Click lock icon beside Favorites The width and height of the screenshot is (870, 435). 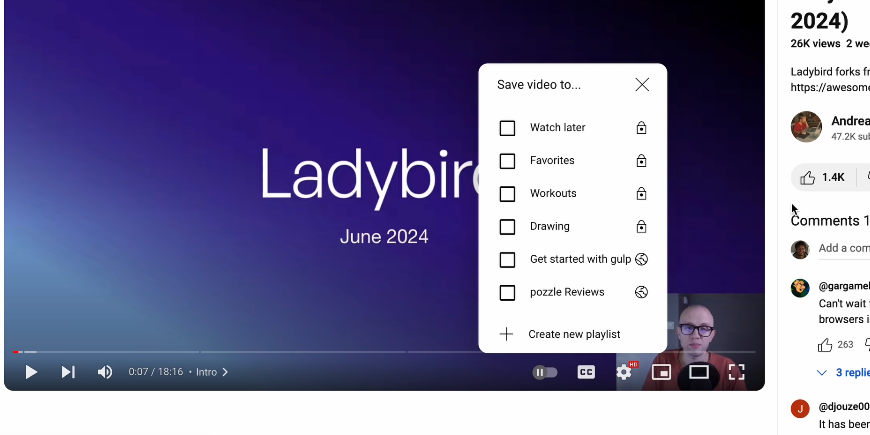(x=641, y=161)
